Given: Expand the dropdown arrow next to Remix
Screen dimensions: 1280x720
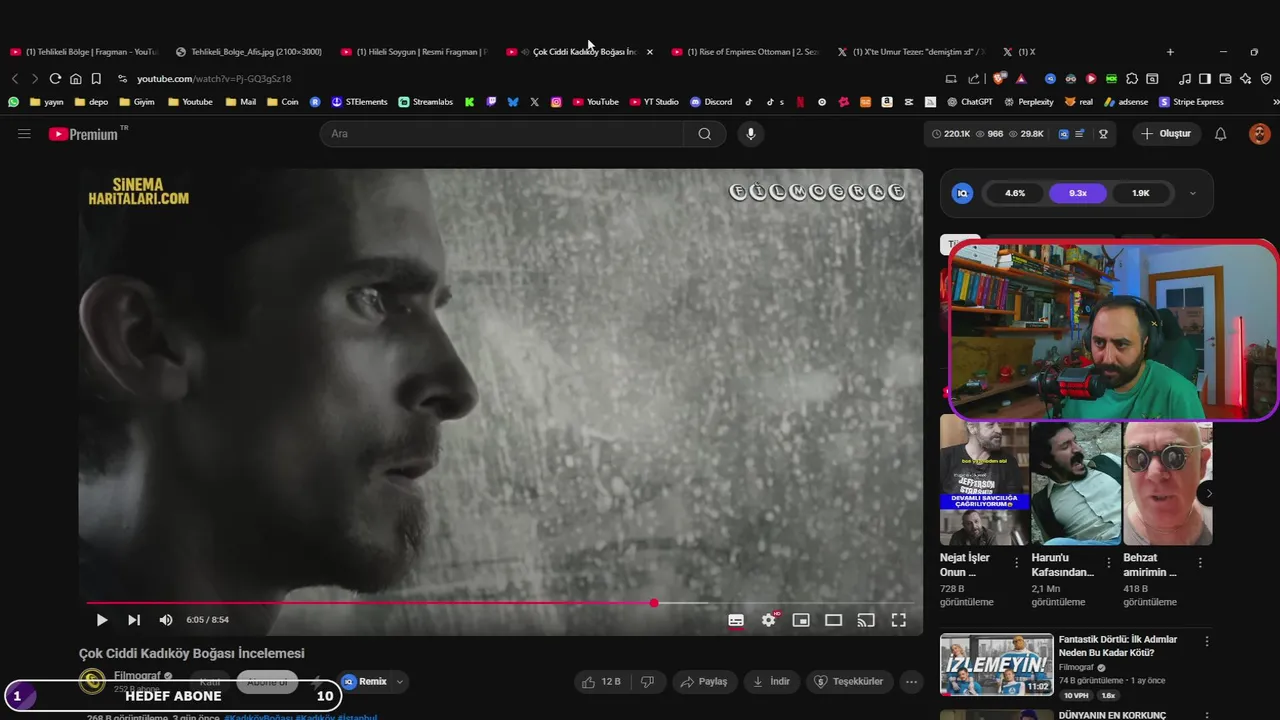Looking at the screenshot, I should point(400,682).
